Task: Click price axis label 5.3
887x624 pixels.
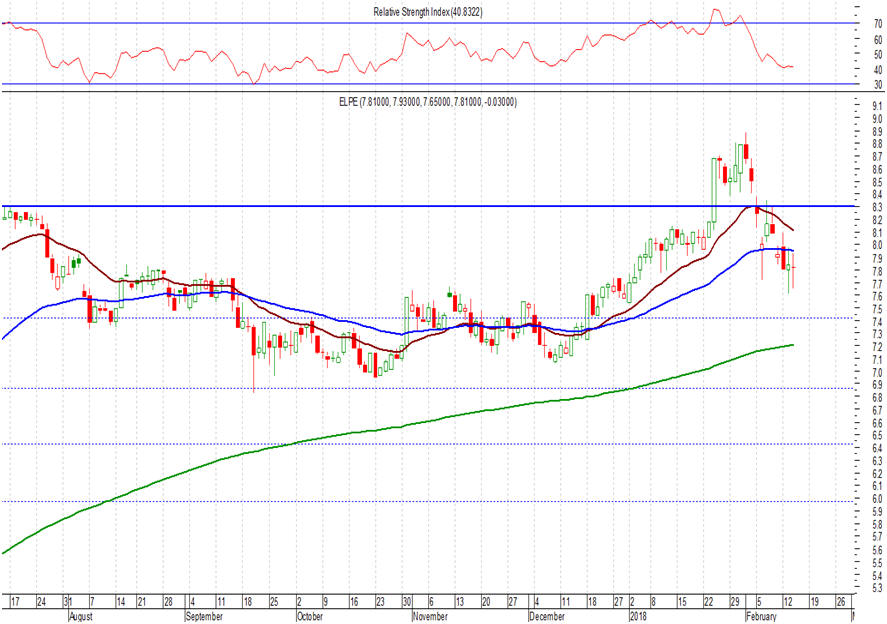Action: [x=877, y=588]
